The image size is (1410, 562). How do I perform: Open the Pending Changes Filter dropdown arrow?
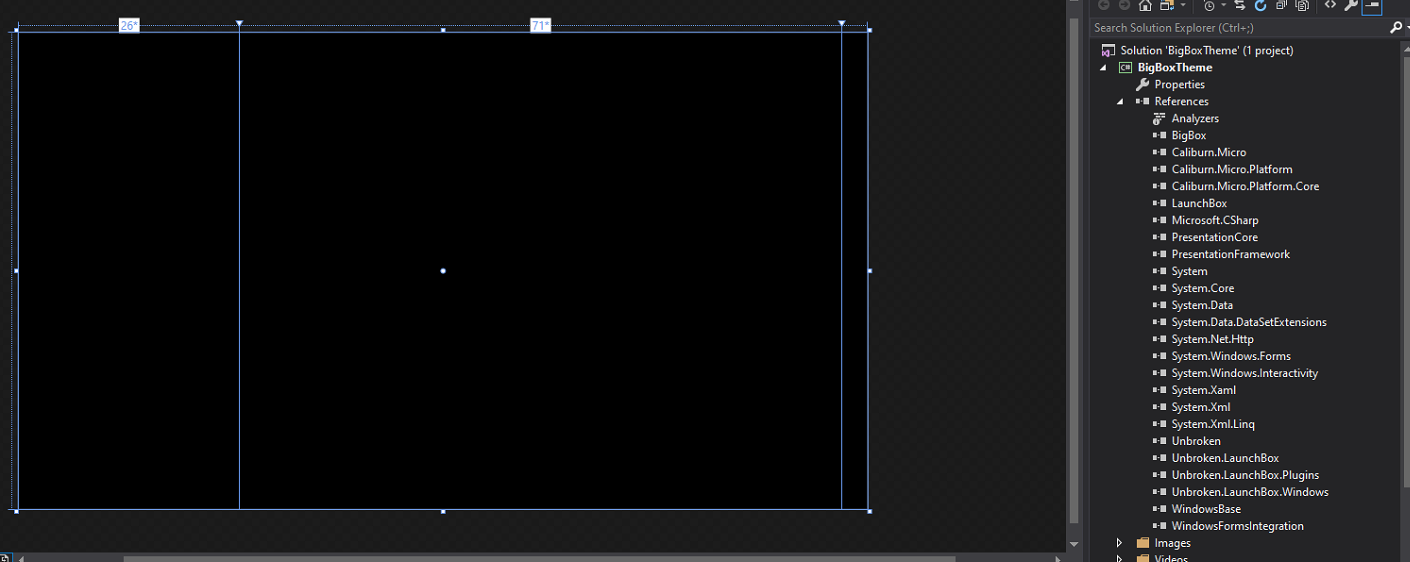click(1223, 5)
